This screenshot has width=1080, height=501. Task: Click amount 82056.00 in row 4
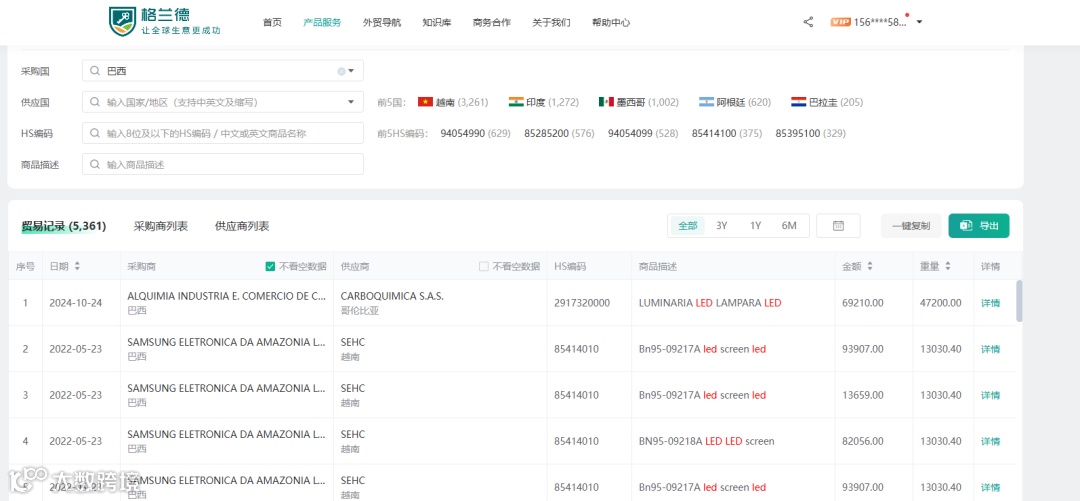862,441
